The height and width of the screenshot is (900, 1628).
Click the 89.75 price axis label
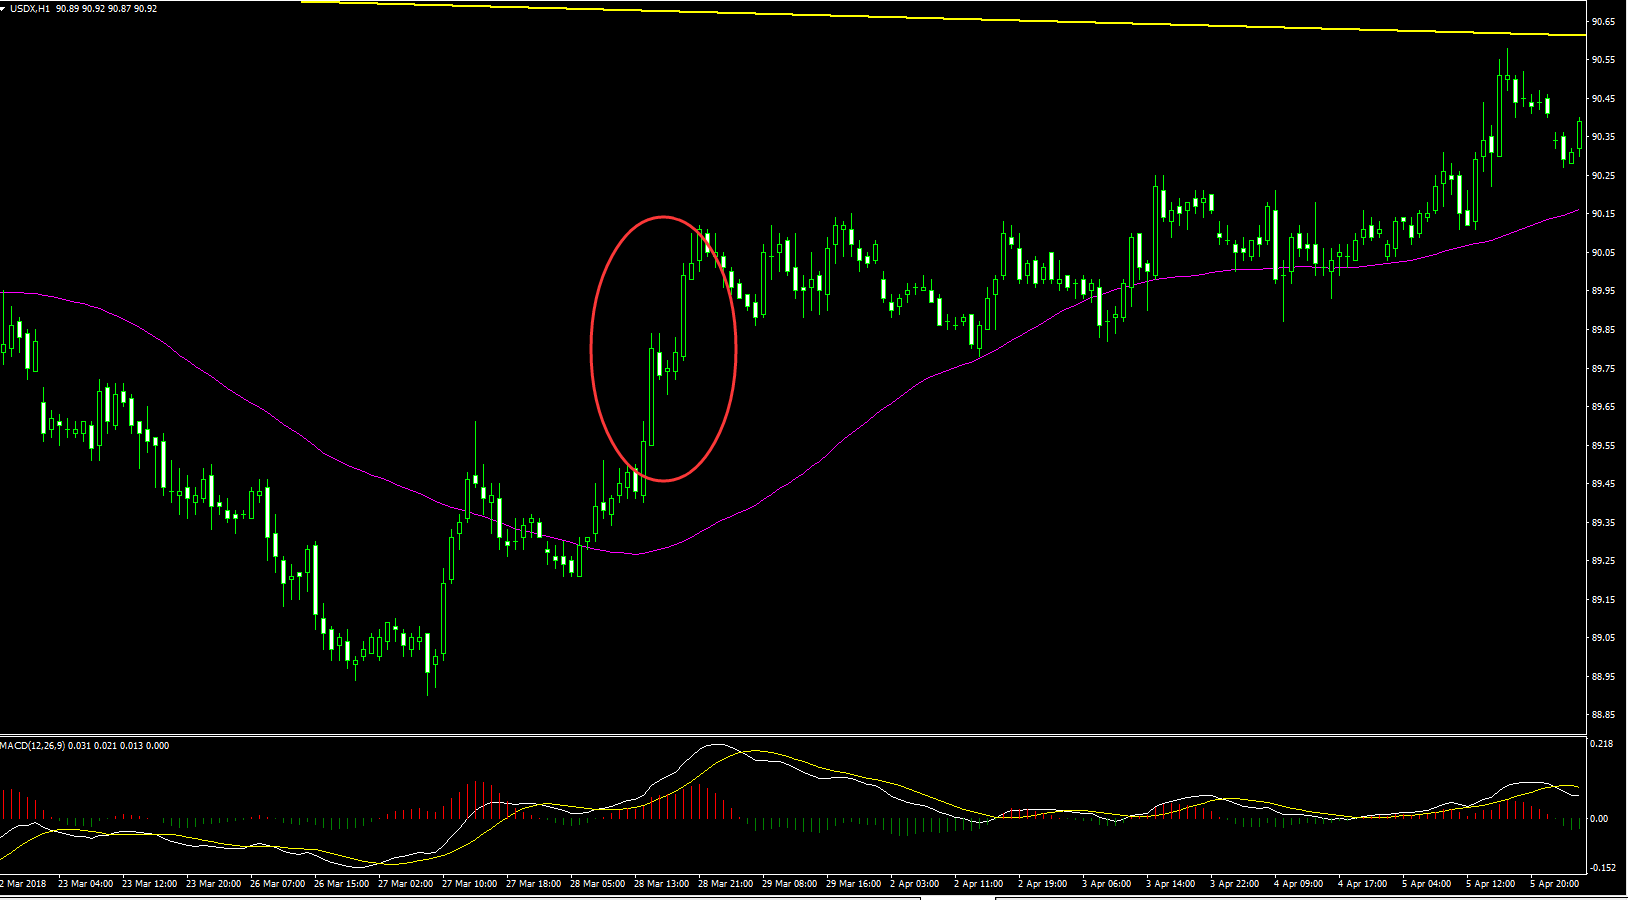[1604, 369]
